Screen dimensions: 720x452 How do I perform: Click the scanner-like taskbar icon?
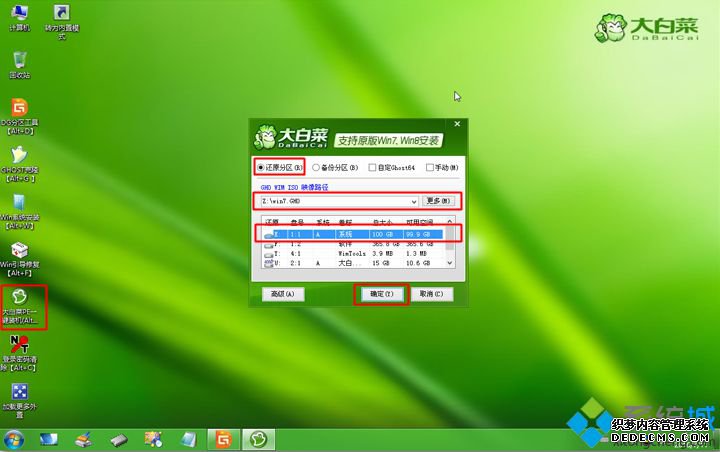point(84,440)
